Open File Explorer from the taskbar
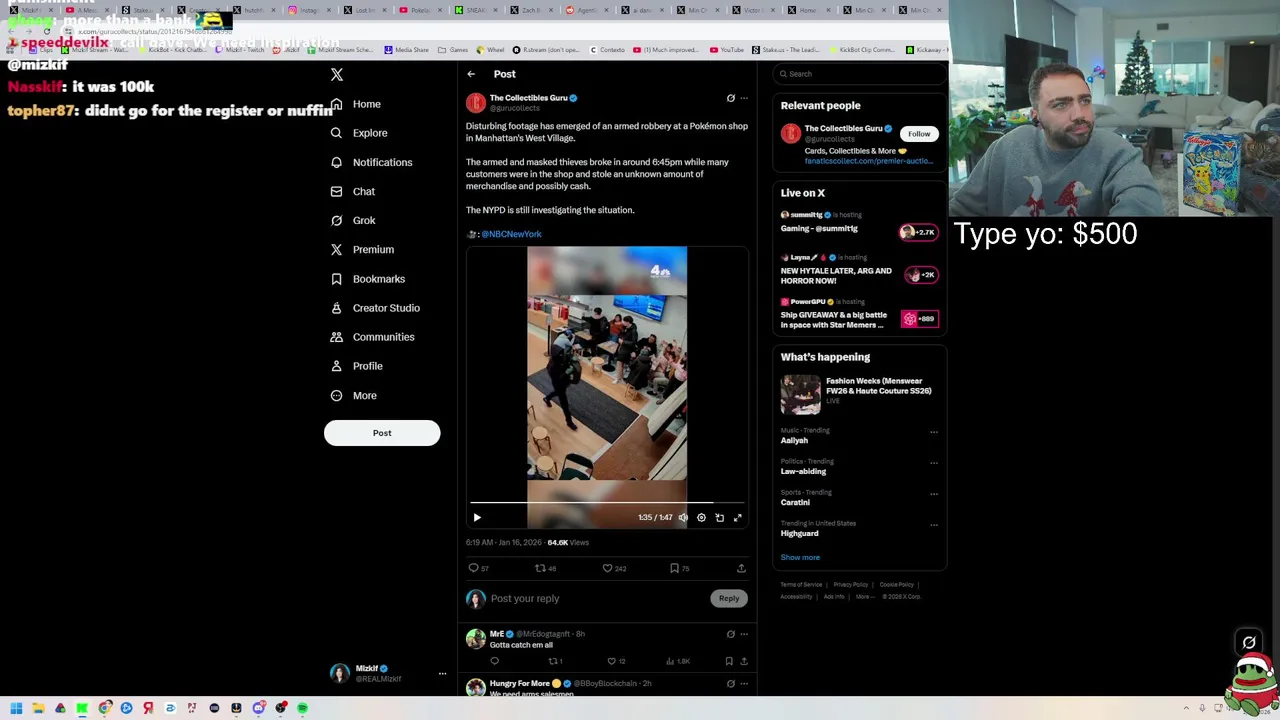Viewport: 1280px width, 720px height. tap(38, 708)
